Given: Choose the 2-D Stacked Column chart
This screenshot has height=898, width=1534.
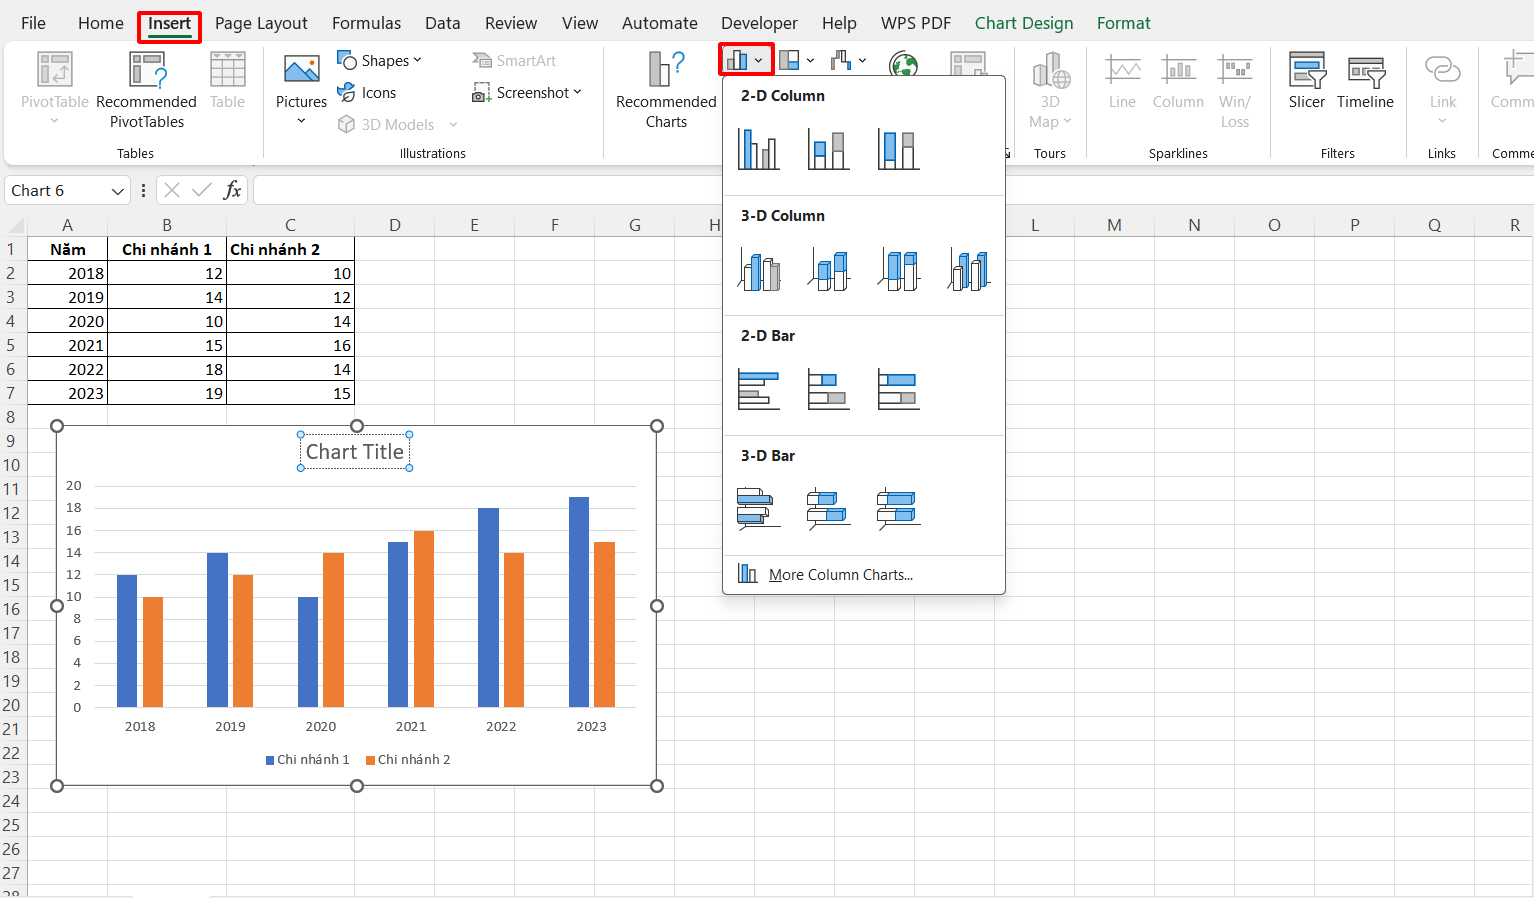Looking at the screenshot, I should [x=828, y=149].
